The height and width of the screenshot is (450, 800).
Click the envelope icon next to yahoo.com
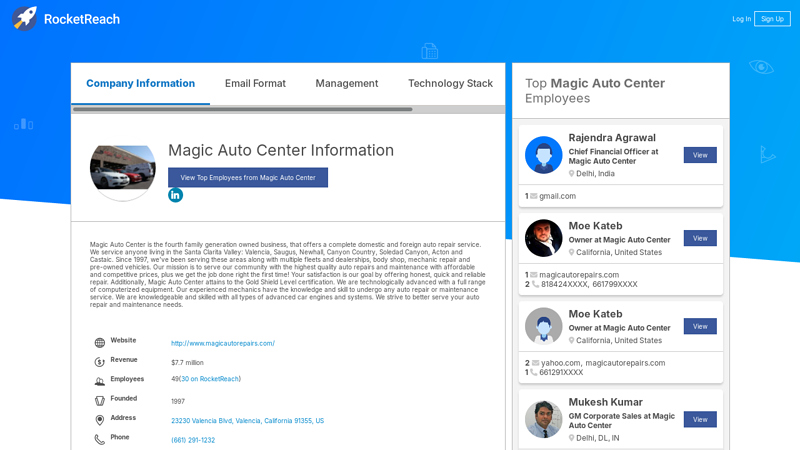tap(535, 363)
